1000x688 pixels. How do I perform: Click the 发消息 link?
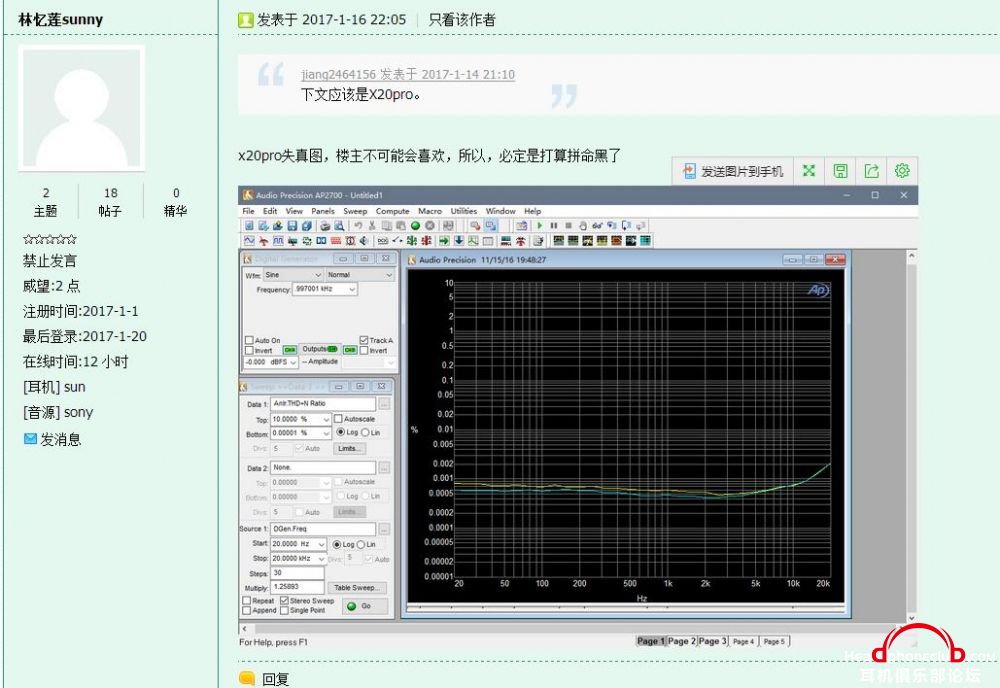coord(61,439)
